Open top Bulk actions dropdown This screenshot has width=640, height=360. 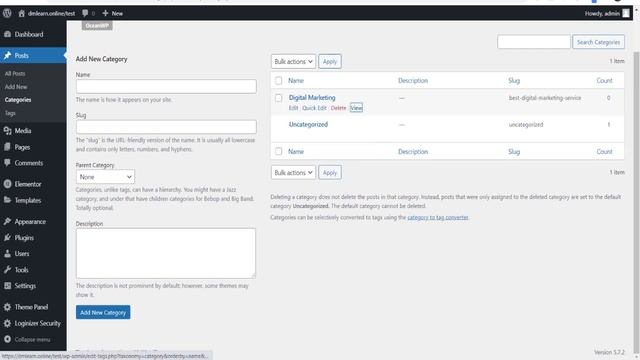tap(293, 62)
